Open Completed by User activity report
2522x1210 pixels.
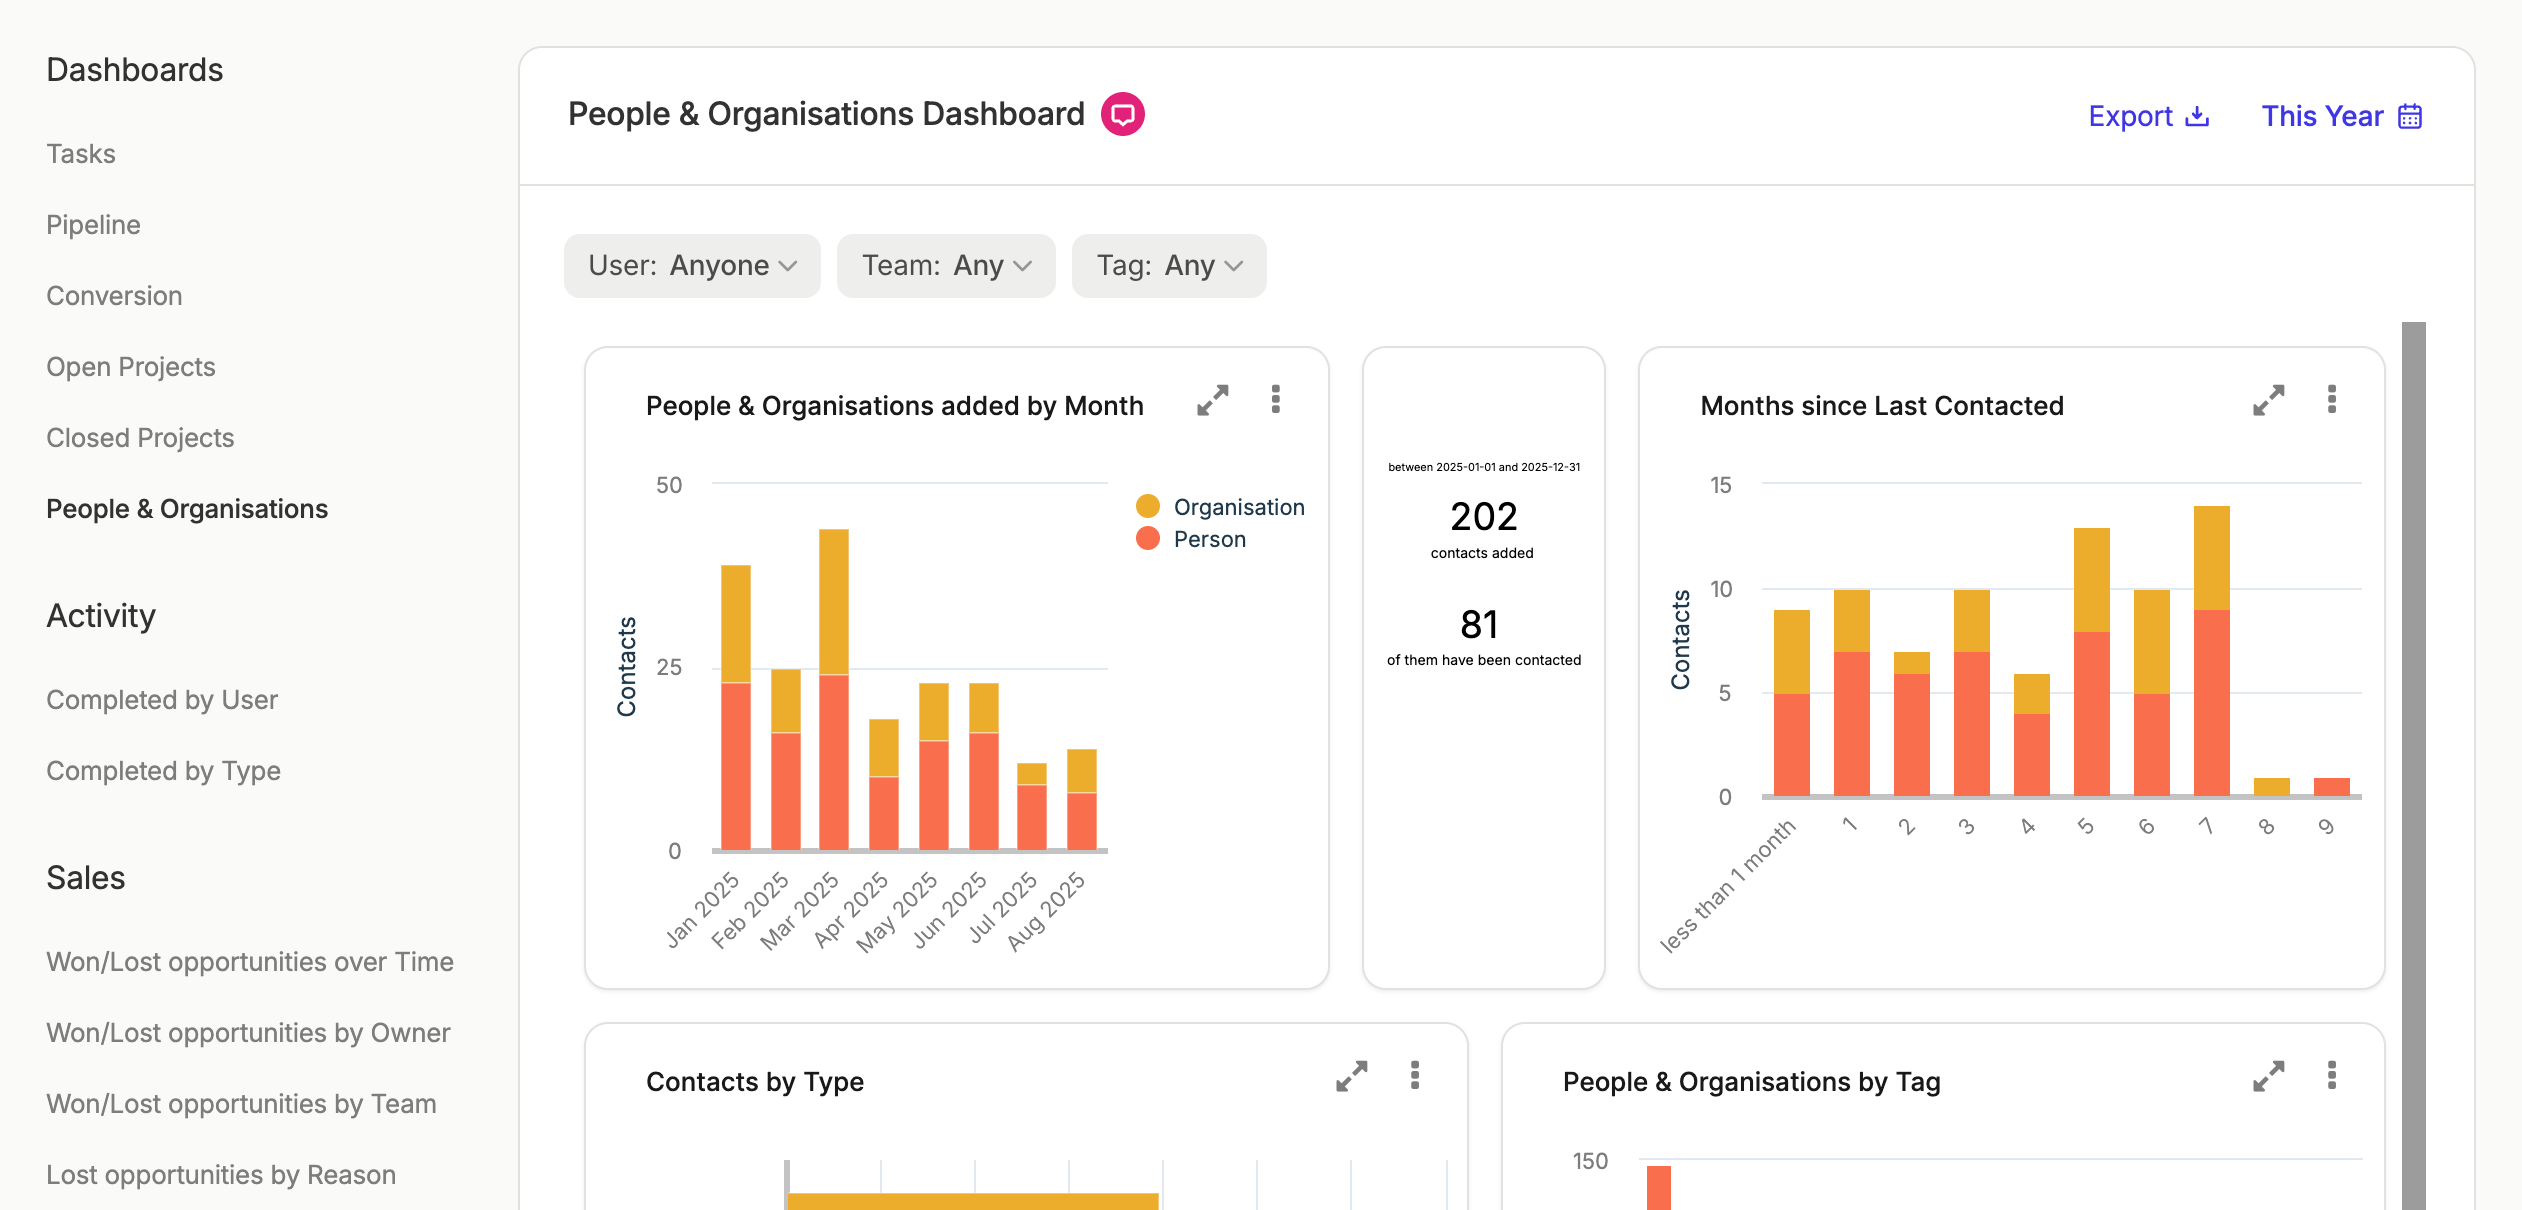[x=162, y=699]
